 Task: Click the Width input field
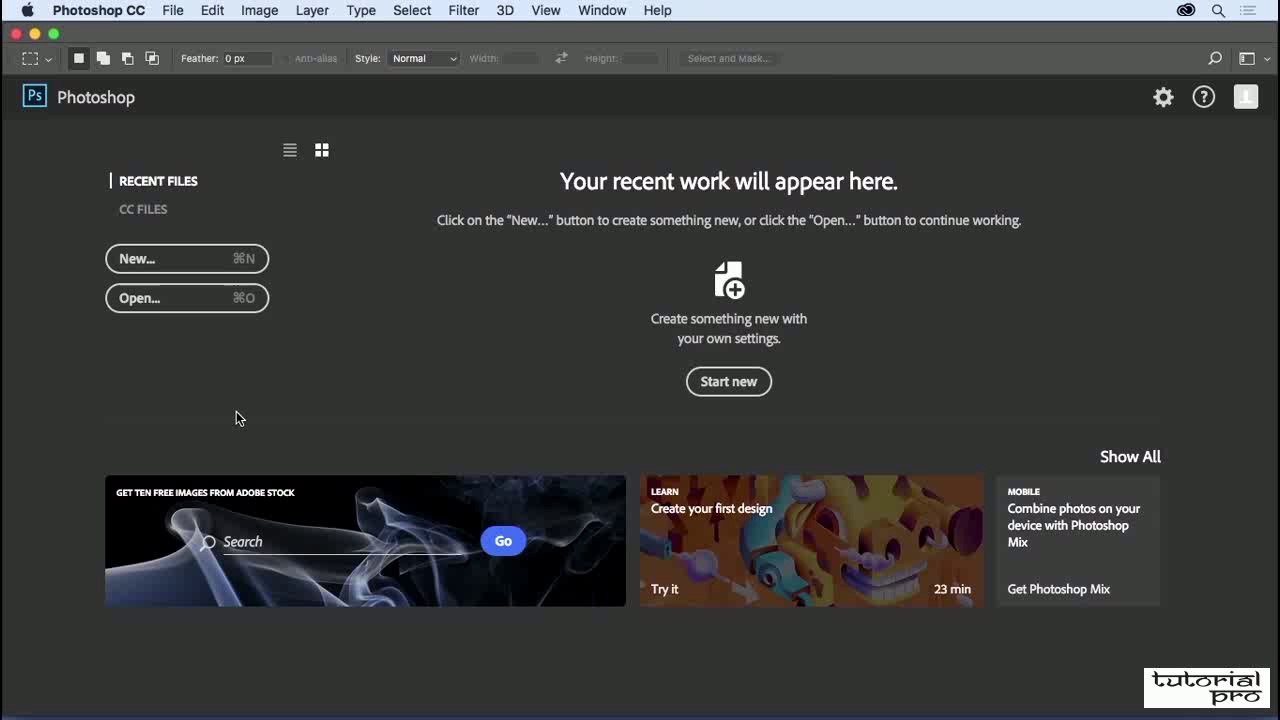coord(520,59)
